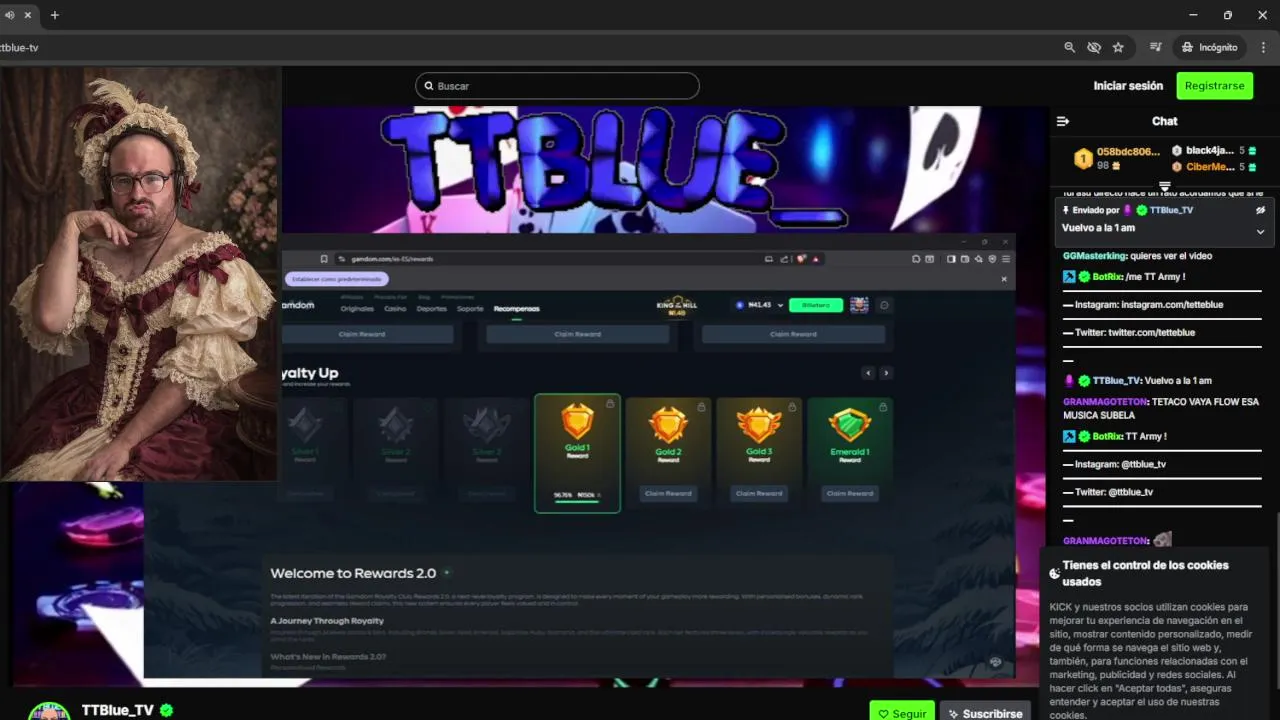Click the bookmark icon in streamed browser address bar
The image size is (1280, 720).
[x=324, y=259]
